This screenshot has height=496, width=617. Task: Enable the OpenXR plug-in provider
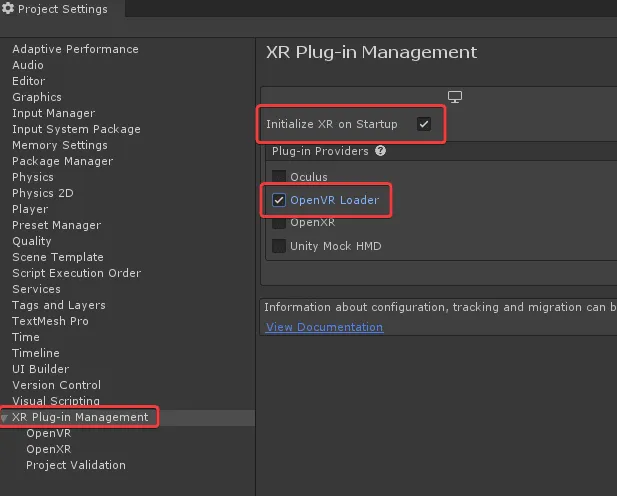tap(279, 223)
